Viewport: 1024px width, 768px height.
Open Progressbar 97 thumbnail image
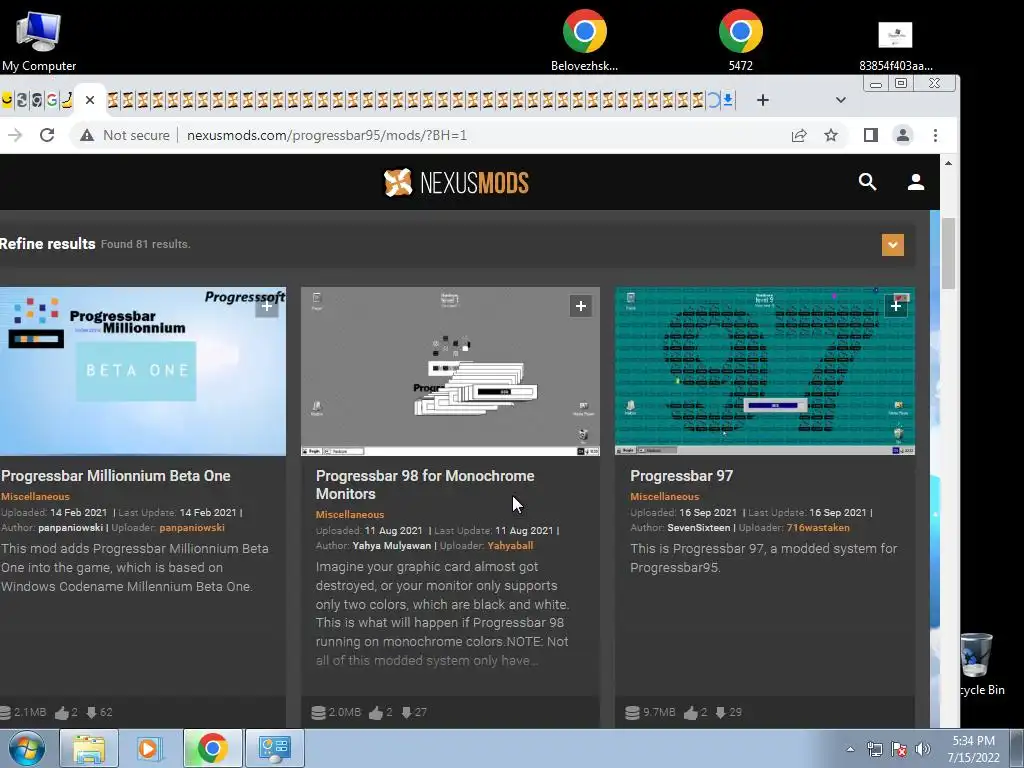(765, 371)
